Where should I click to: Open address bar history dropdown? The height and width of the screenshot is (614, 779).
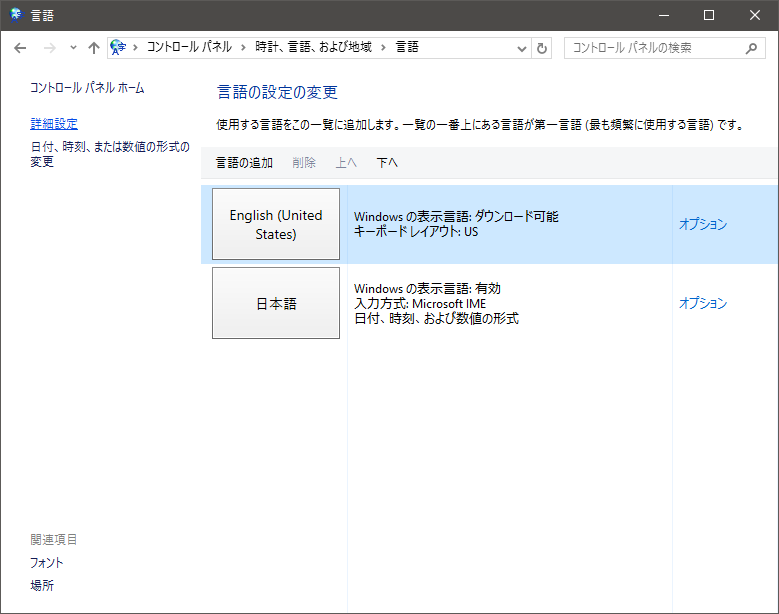click(x=522, y=49)
